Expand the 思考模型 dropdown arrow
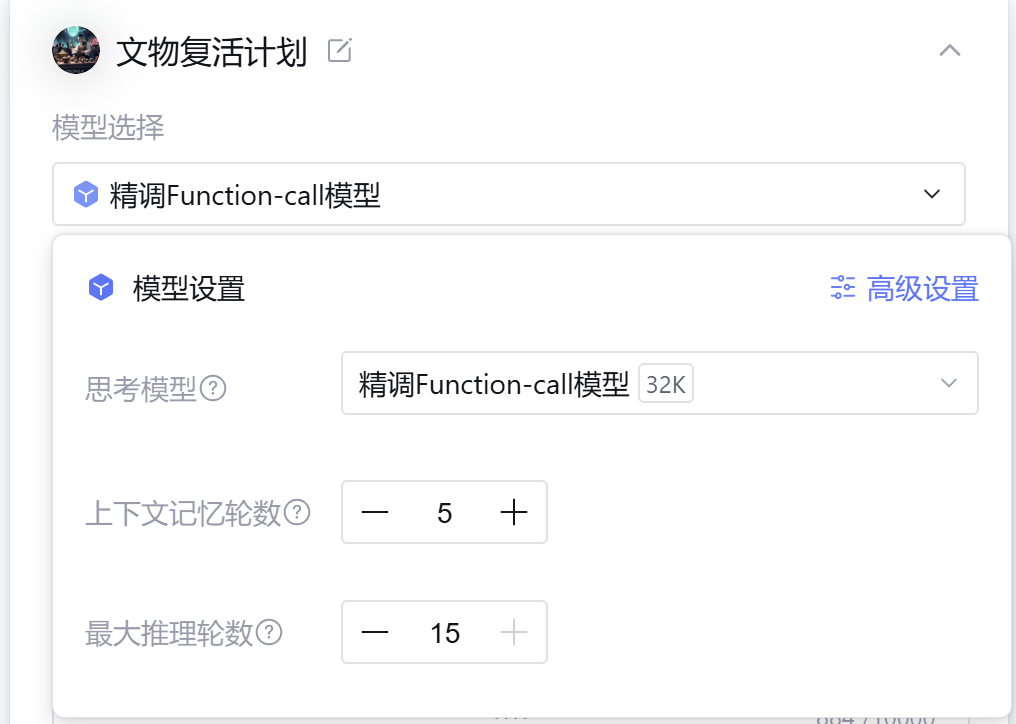1016x724 pixels. coord(949,383)
